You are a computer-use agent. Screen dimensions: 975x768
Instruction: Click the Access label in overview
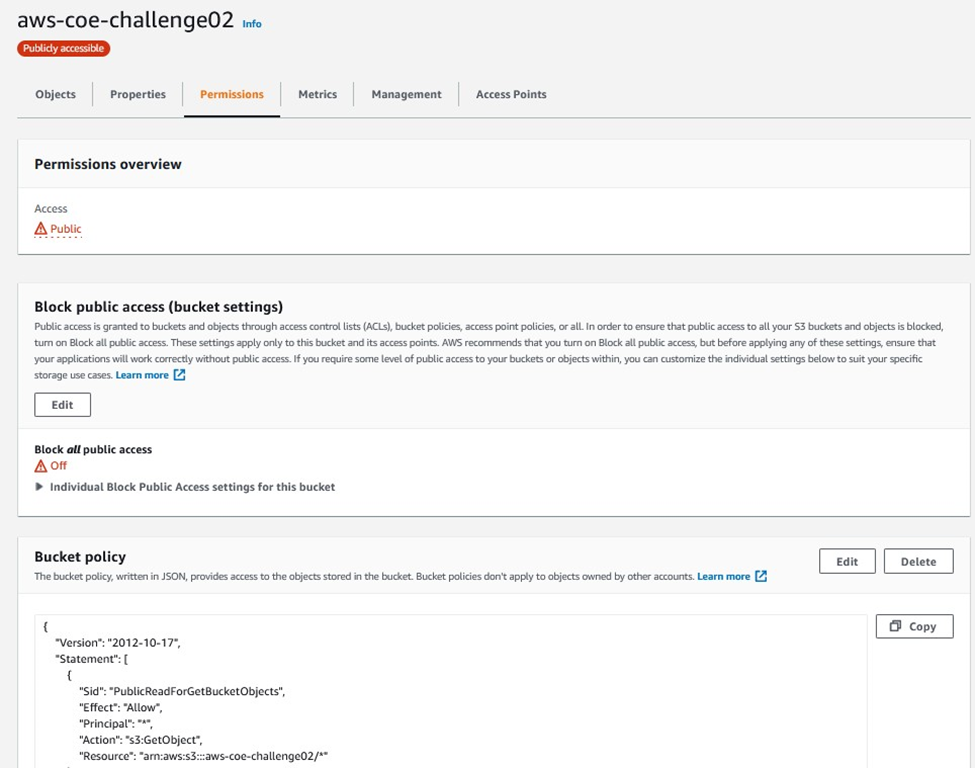click(x=51, y=209)
